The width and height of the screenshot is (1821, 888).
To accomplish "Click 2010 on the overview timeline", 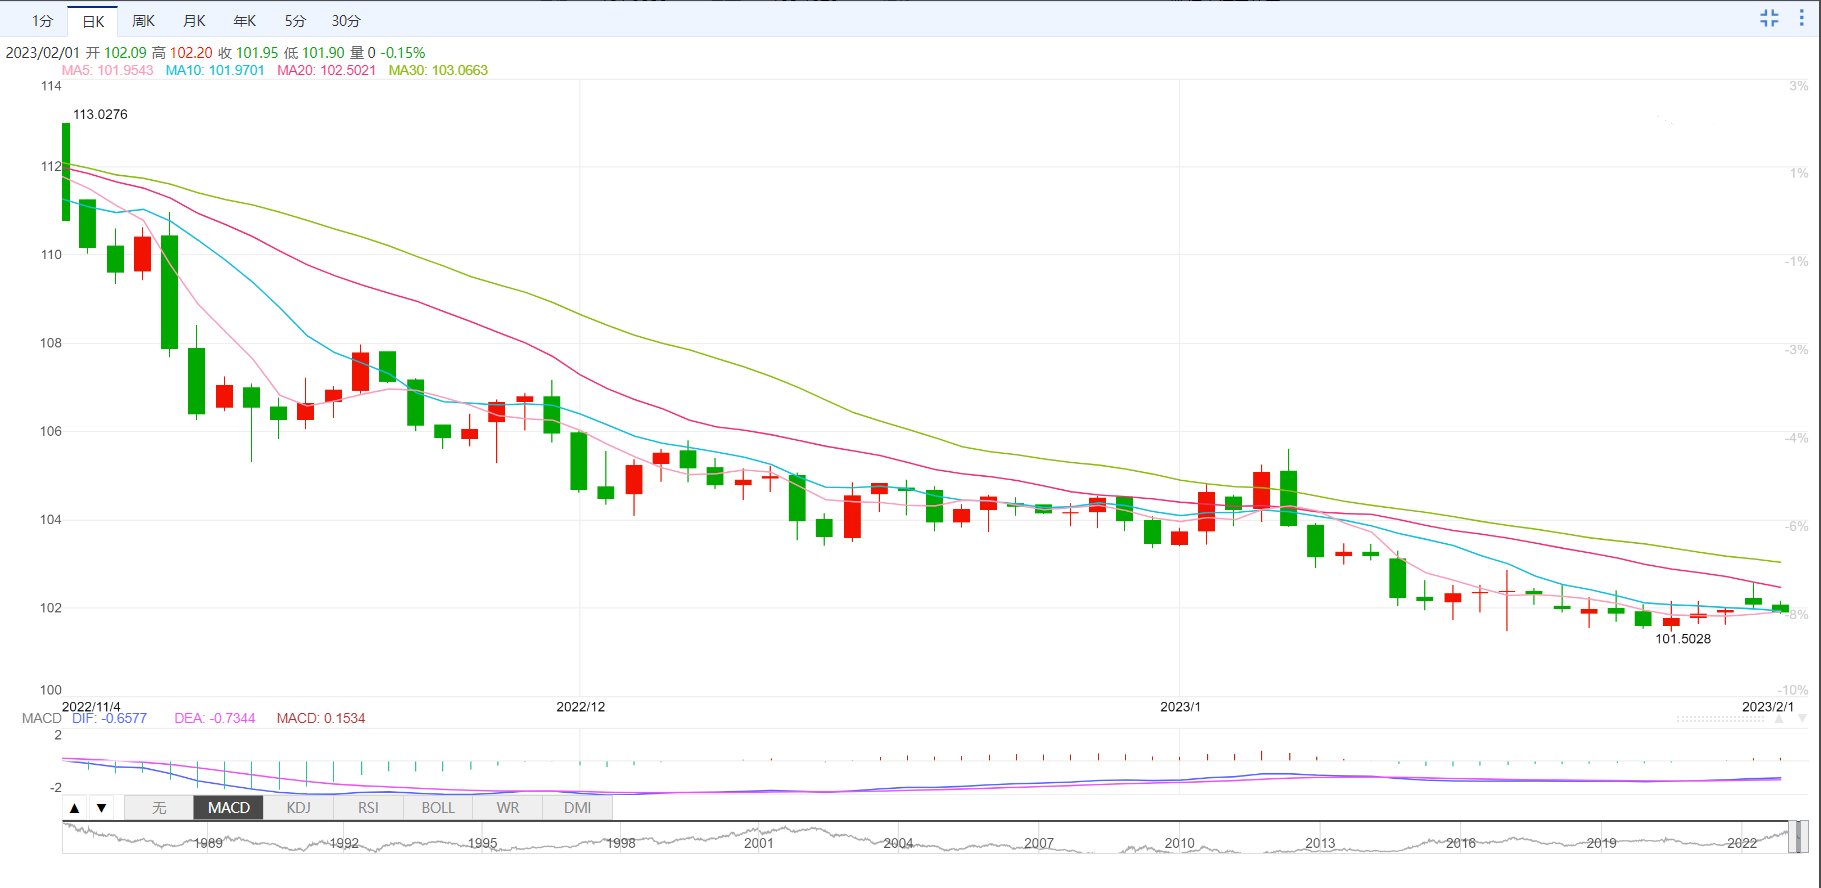I will tap(1179, 843).
